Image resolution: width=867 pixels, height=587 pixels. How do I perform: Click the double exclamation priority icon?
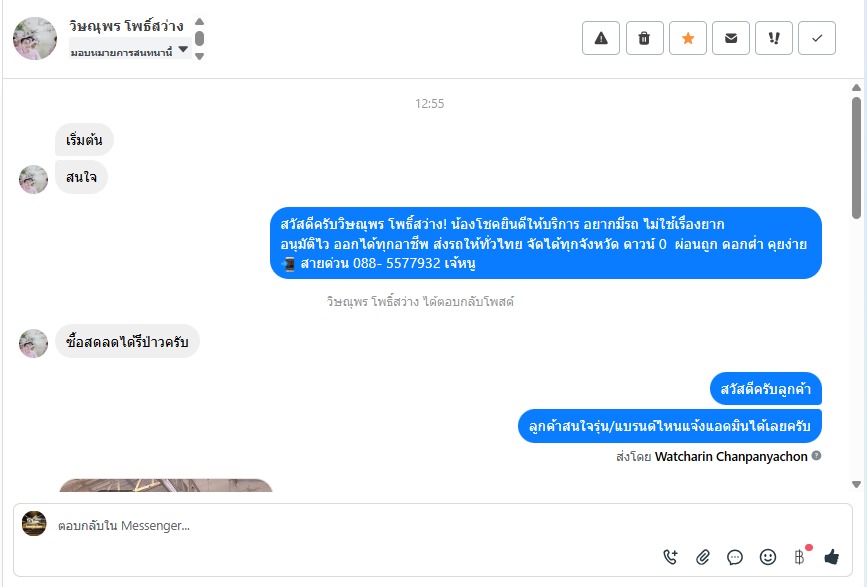pyautogui.click(x=774, y=38)
